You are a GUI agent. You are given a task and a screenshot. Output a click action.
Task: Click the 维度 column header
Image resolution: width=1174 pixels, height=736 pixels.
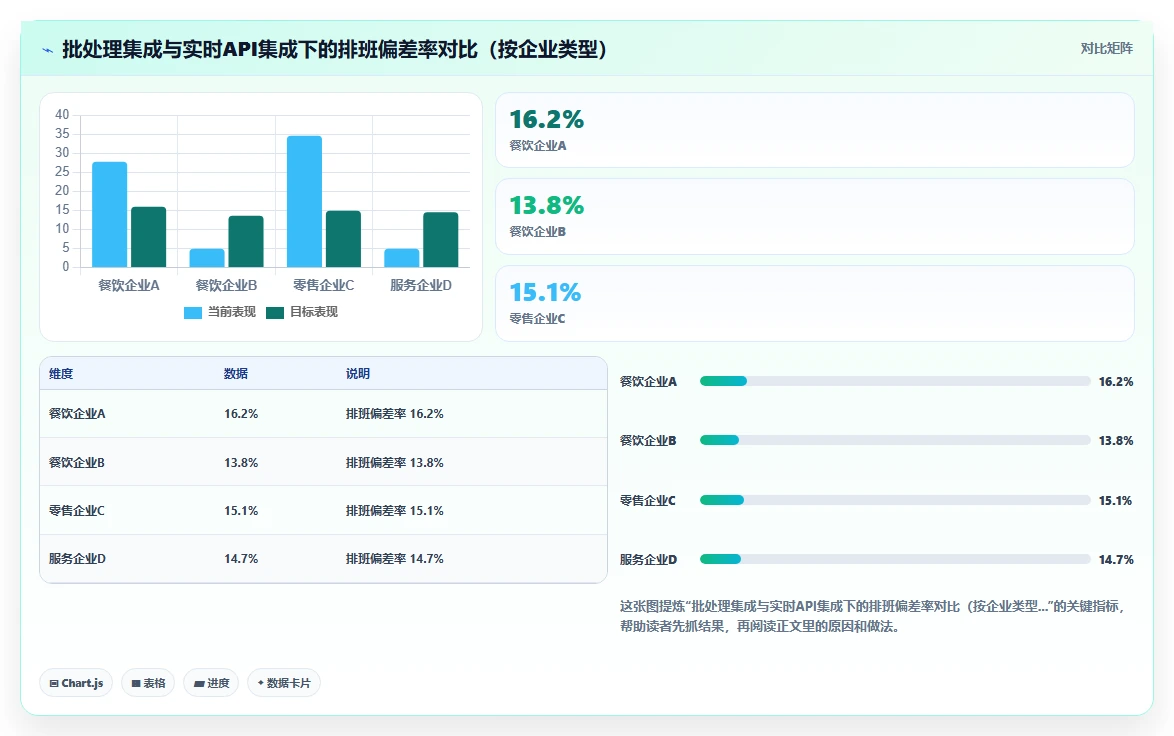(x=61, y=374)
